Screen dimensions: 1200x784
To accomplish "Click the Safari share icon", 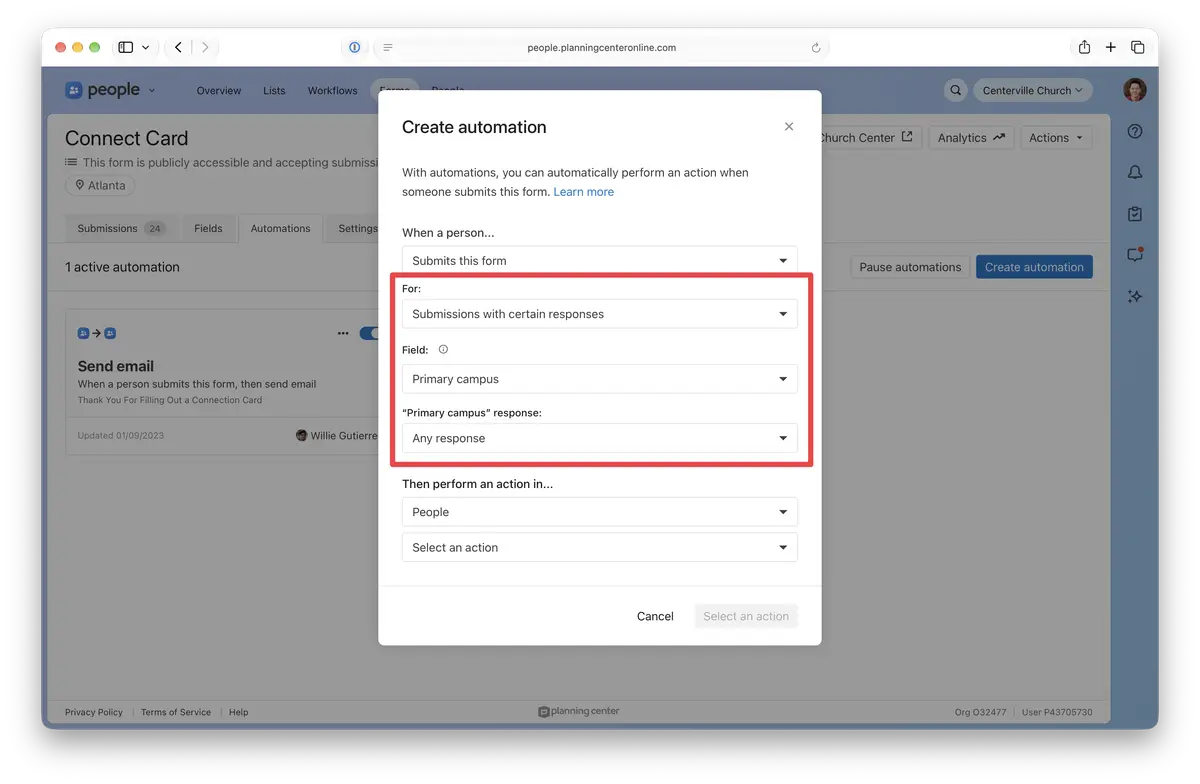I will pyautogui.click(x=1084, y=47).
